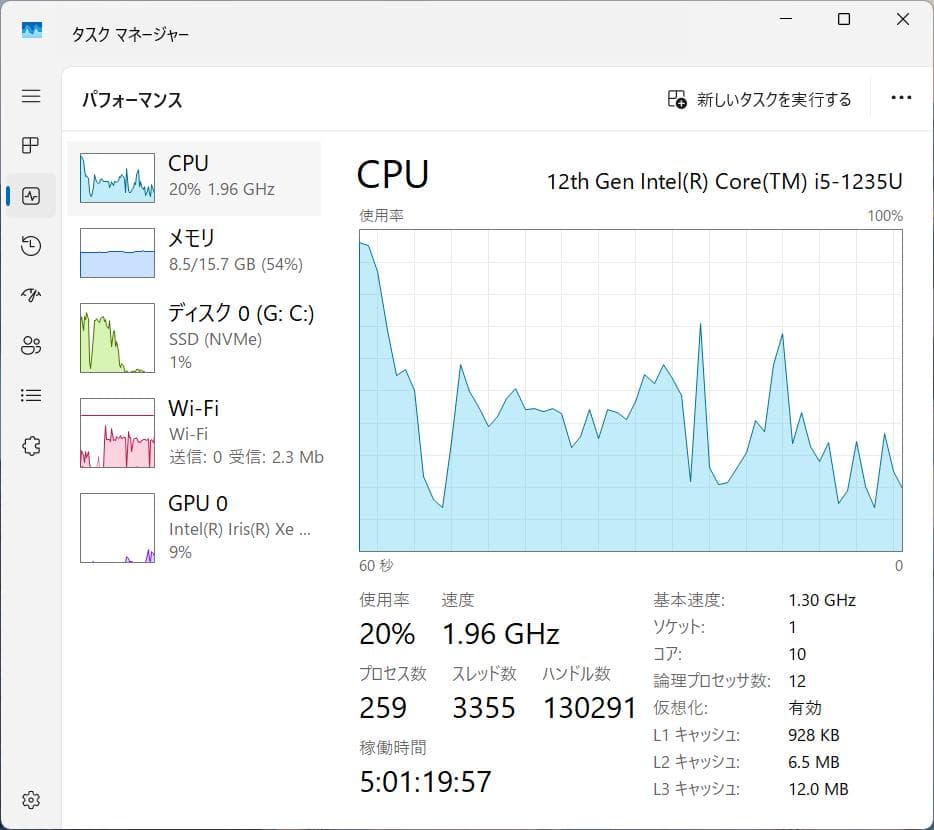The height and width of the screenshot is (830, 934).
Task: Open the Users page icon
Action: [x=30, y=345]
